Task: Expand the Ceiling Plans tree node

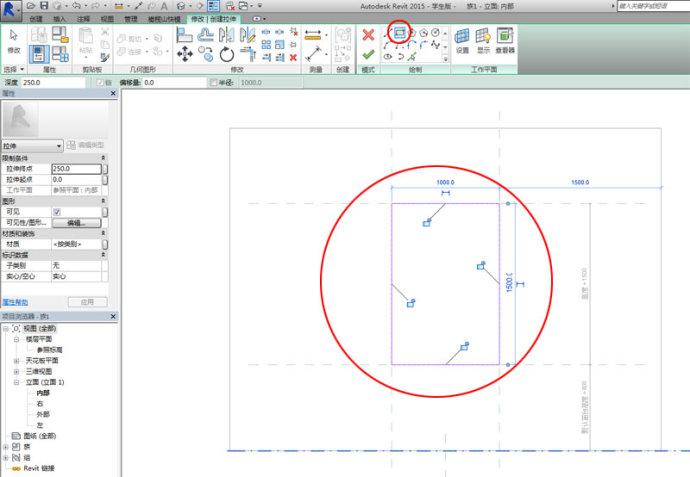Action: 16,360
